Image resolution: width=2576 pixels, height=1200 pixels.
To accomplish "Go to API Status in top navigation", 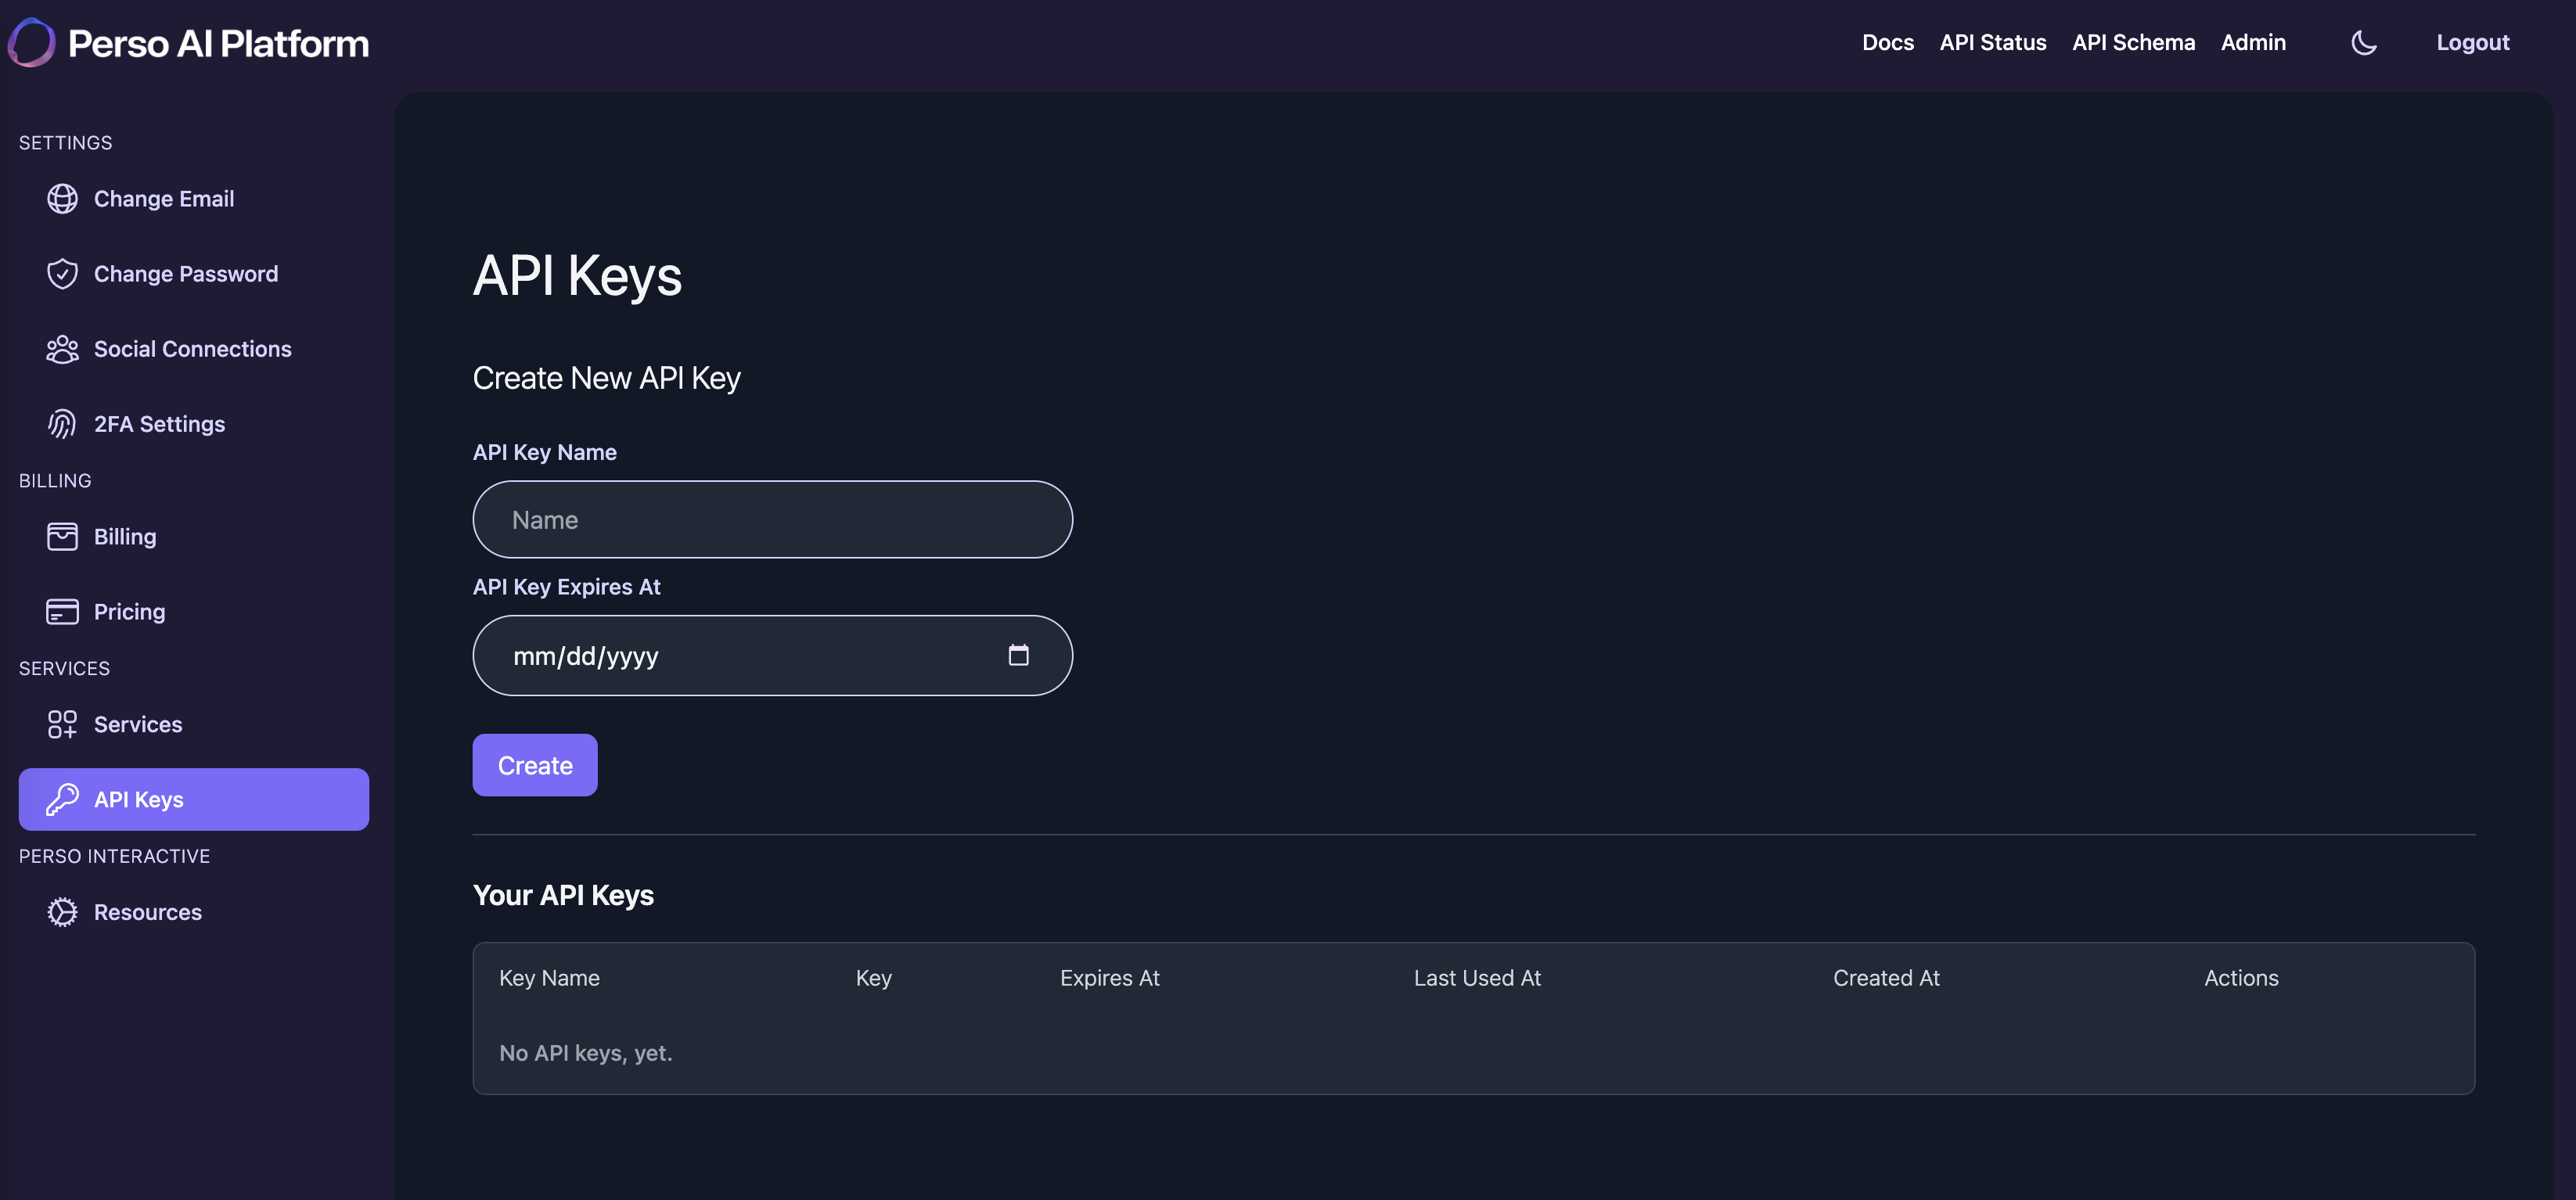I will (x=1992, y=42).
